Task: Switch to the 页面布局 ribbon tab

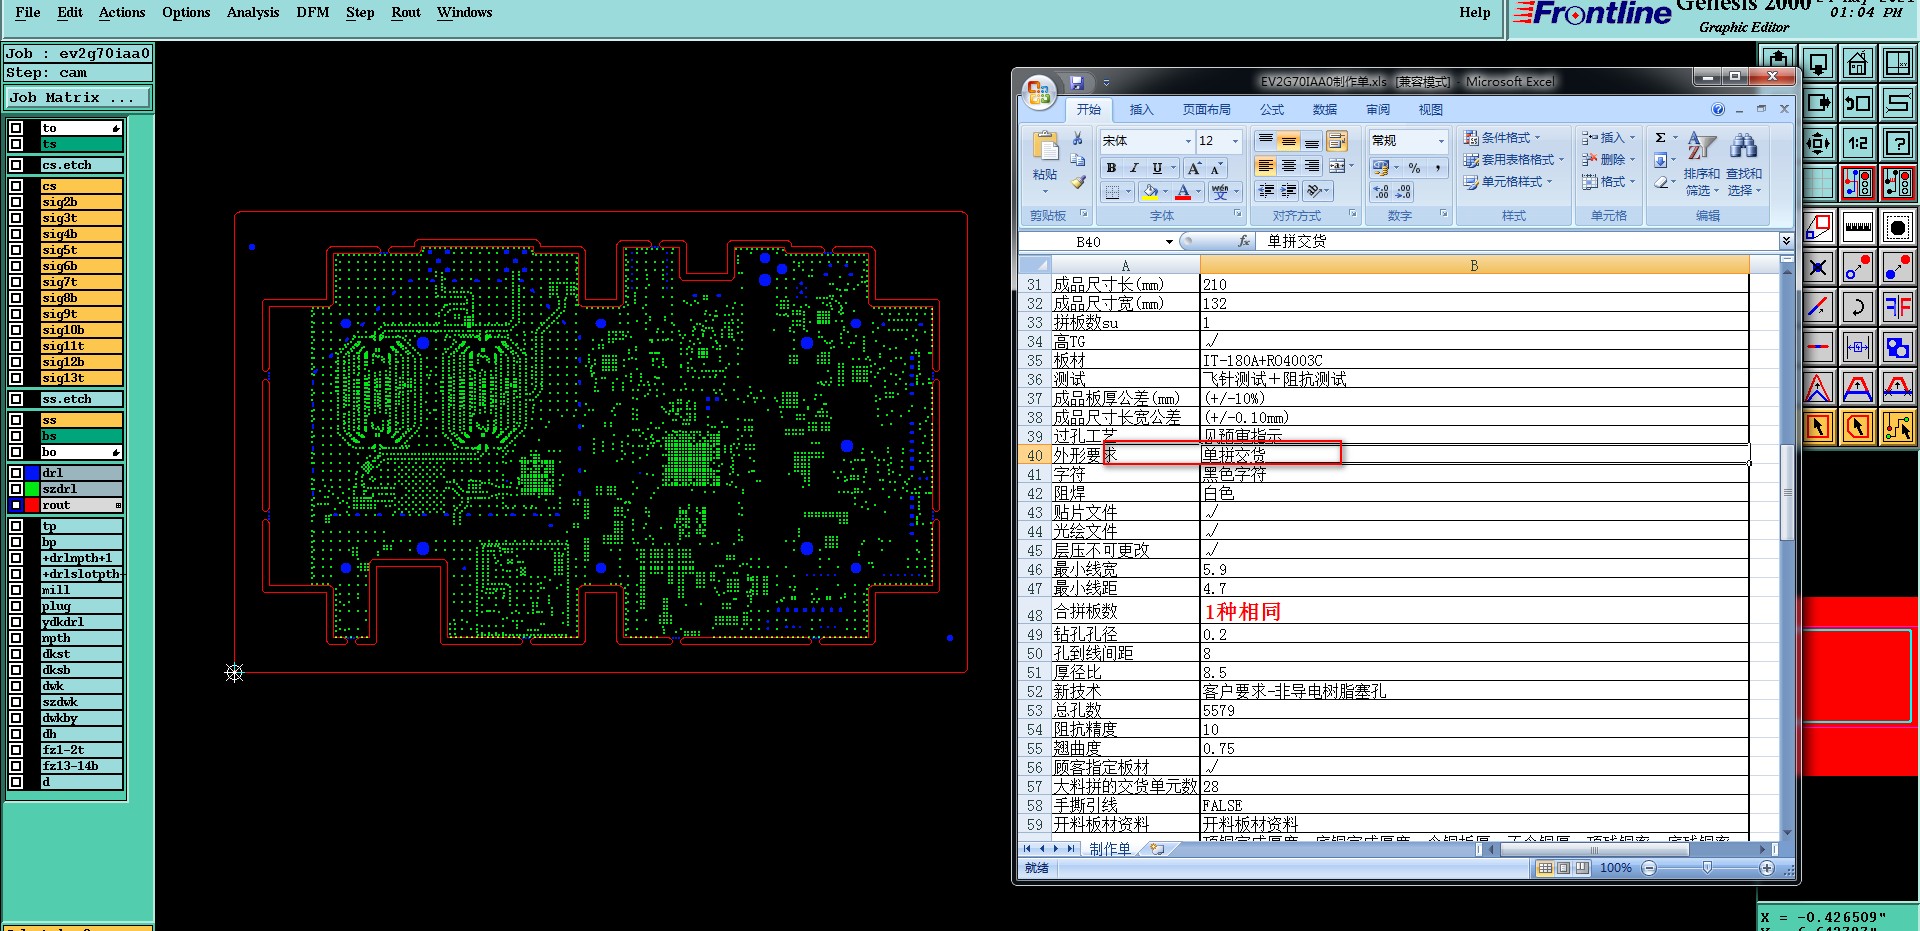Action: click(1207, 110)
